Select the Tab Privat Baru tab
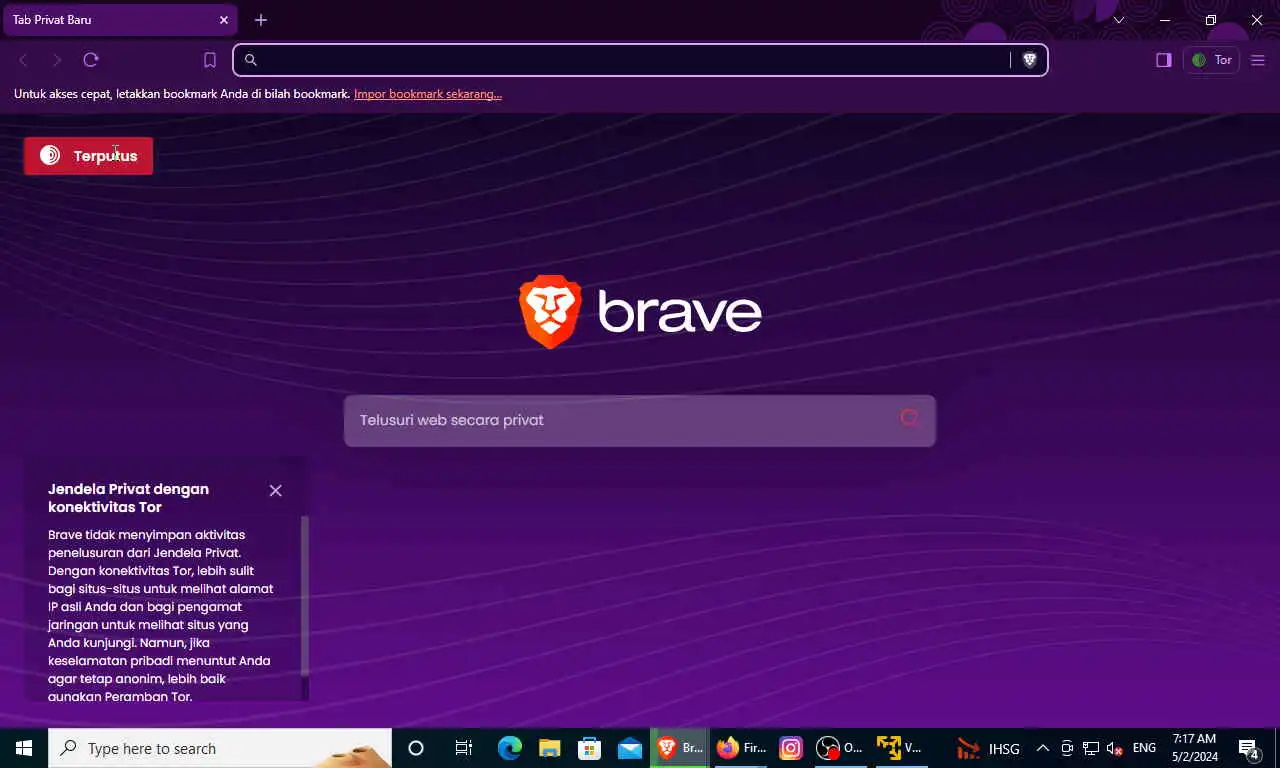Image resolution: width=1280 pixels, height=768 pixels. pyautogui.click(x=118, y=20)
